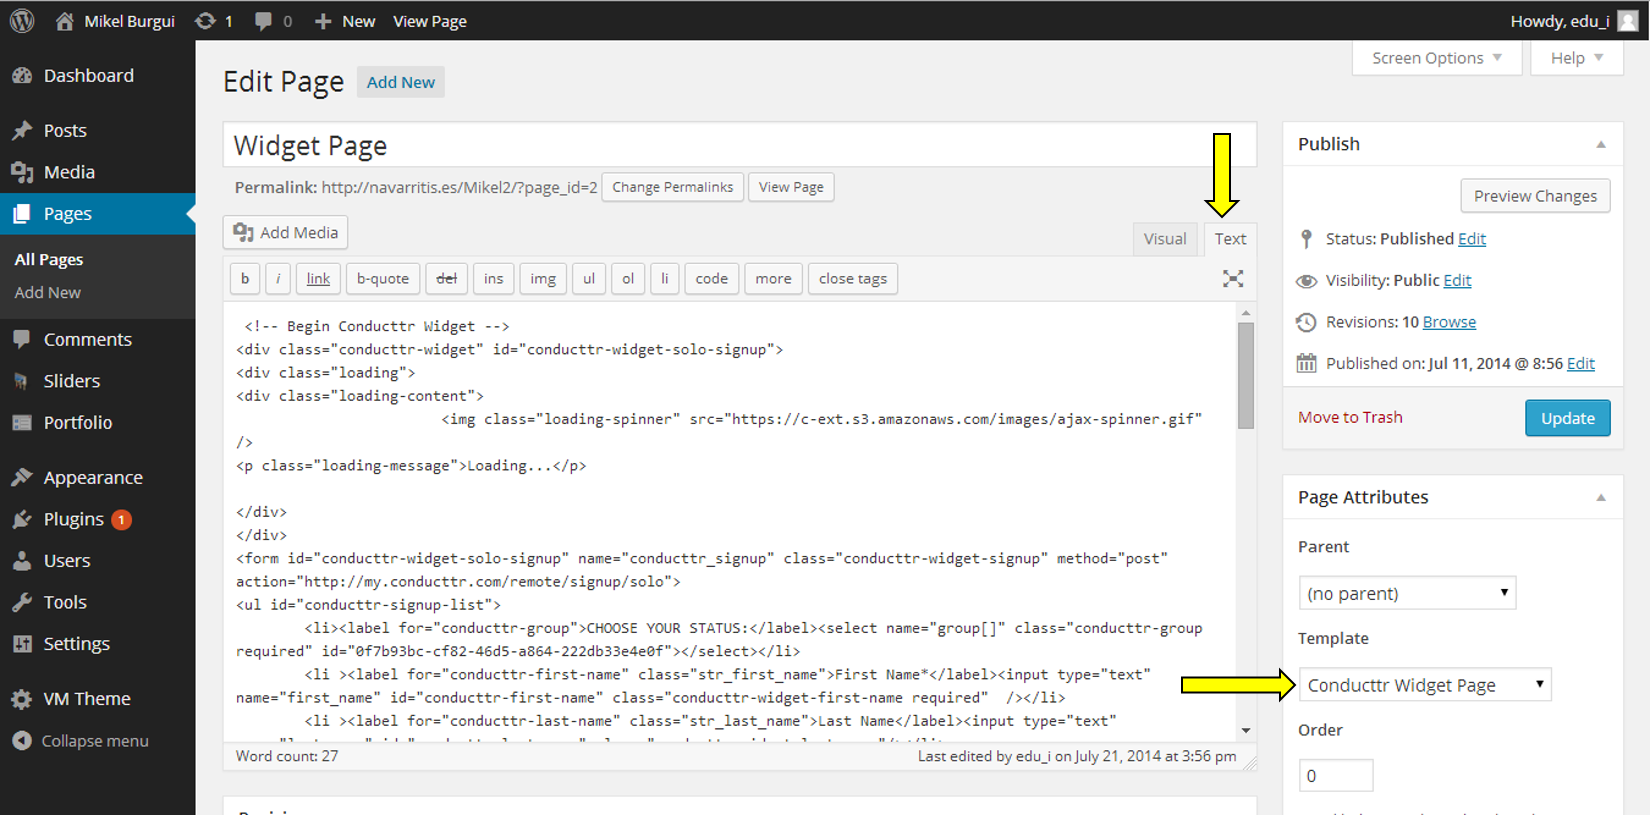Viewport: 1650px width, 815px height.
Task: Open the WordPress logo menu
Action: click(x=22, y=21)
